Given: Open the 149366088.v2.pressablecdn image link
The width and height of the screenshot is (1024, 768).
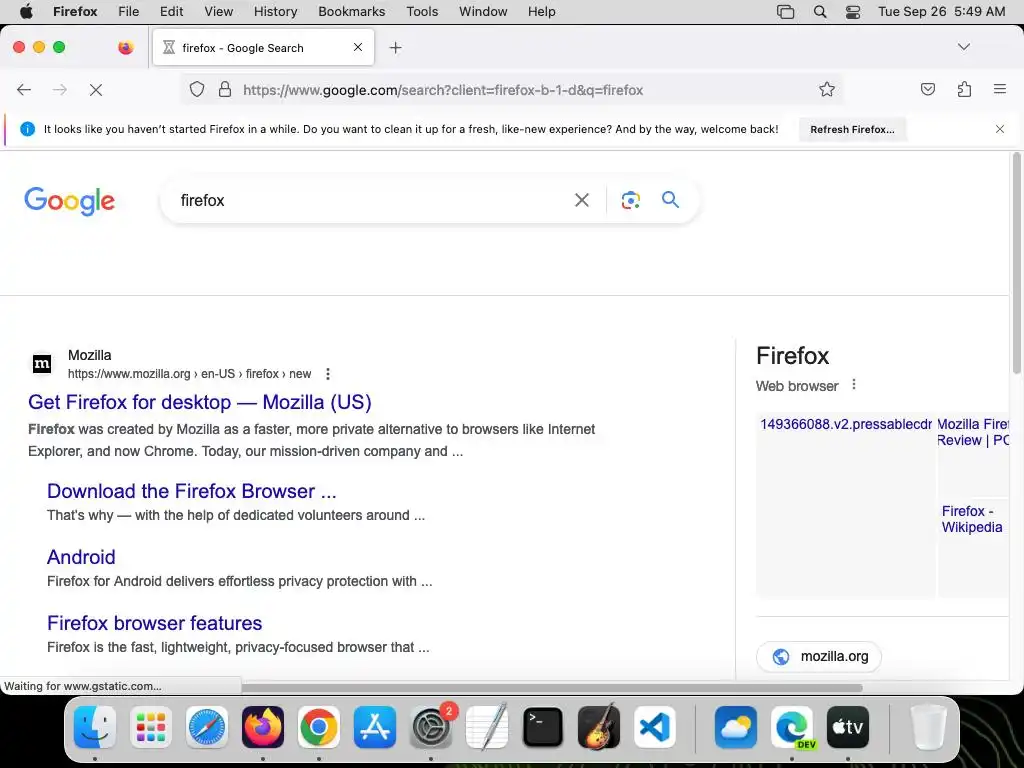Looking at the screenshot, I should point(846,424).
